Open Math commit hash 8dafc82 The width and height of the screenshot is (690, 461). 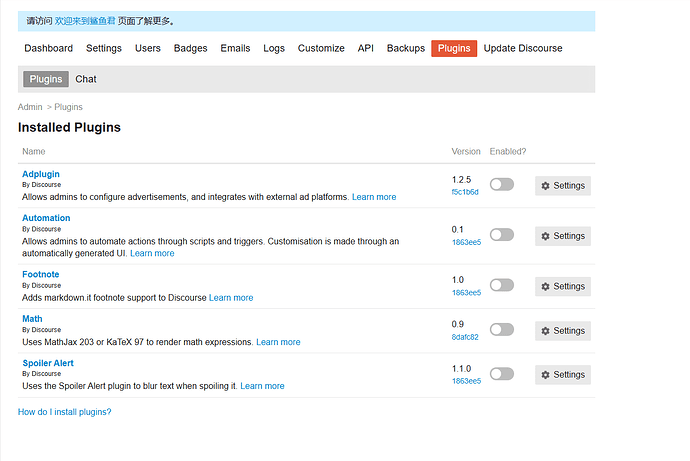[x=465, y=337]
